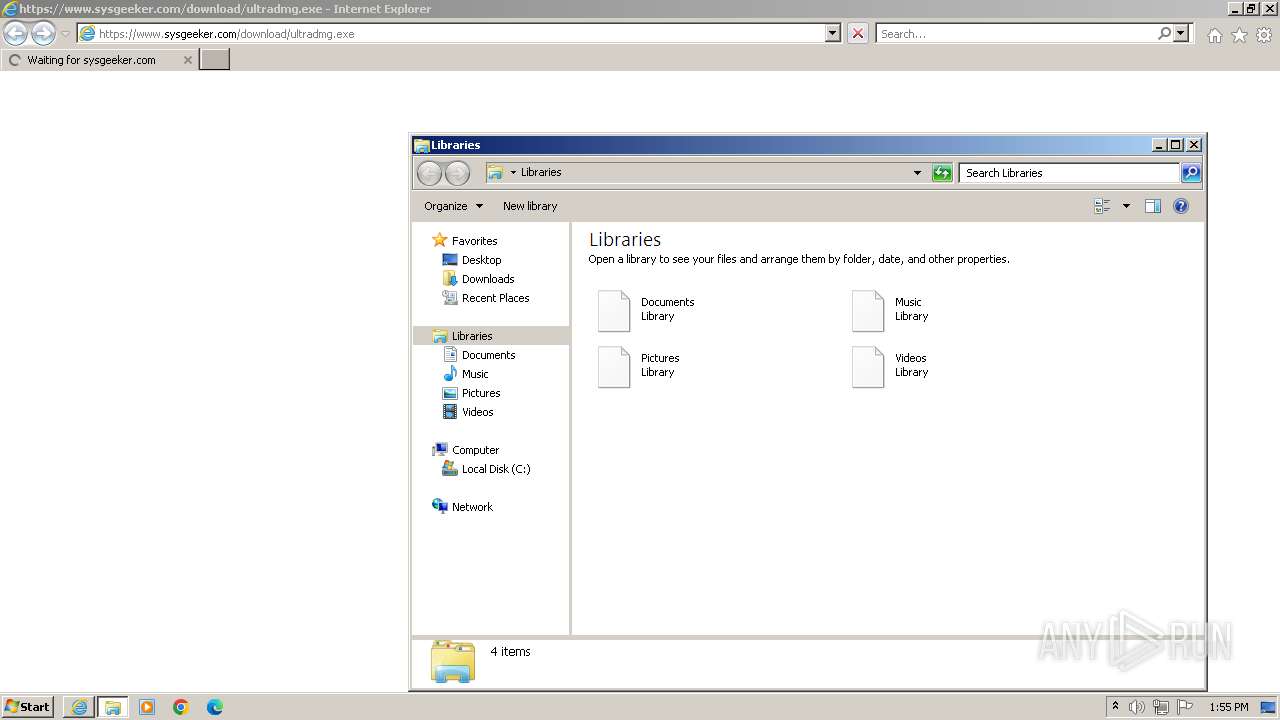The height and width of the screenshot is (720, 1280).
Task: Open the view options dropdown arrow
Action: click(x=1126, y=206)
